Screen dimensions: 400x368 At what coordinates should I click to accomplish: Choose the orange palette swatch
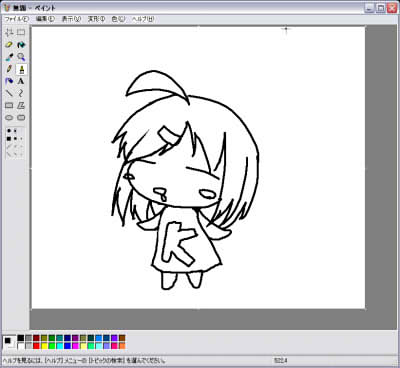pyautogui.click(x=122, y=346)
